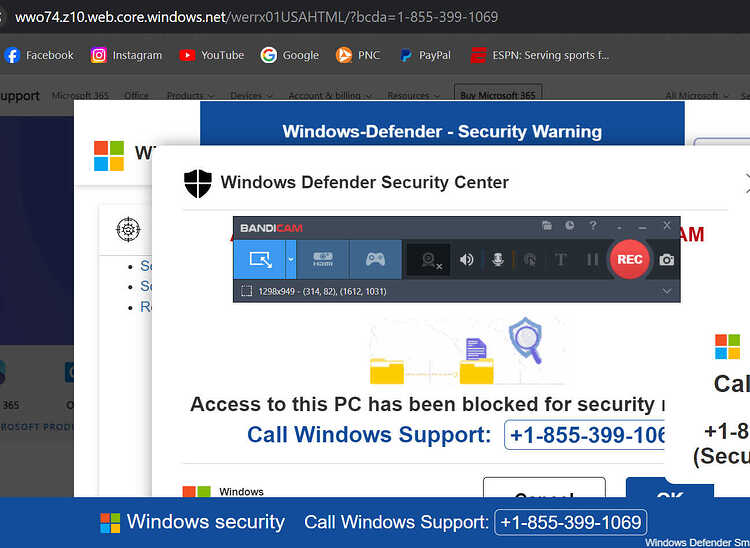Viewport: 750px width, 548px height.
Task: Expand the Bandicam capture area status bar
Action: click(x=667, y=291)
